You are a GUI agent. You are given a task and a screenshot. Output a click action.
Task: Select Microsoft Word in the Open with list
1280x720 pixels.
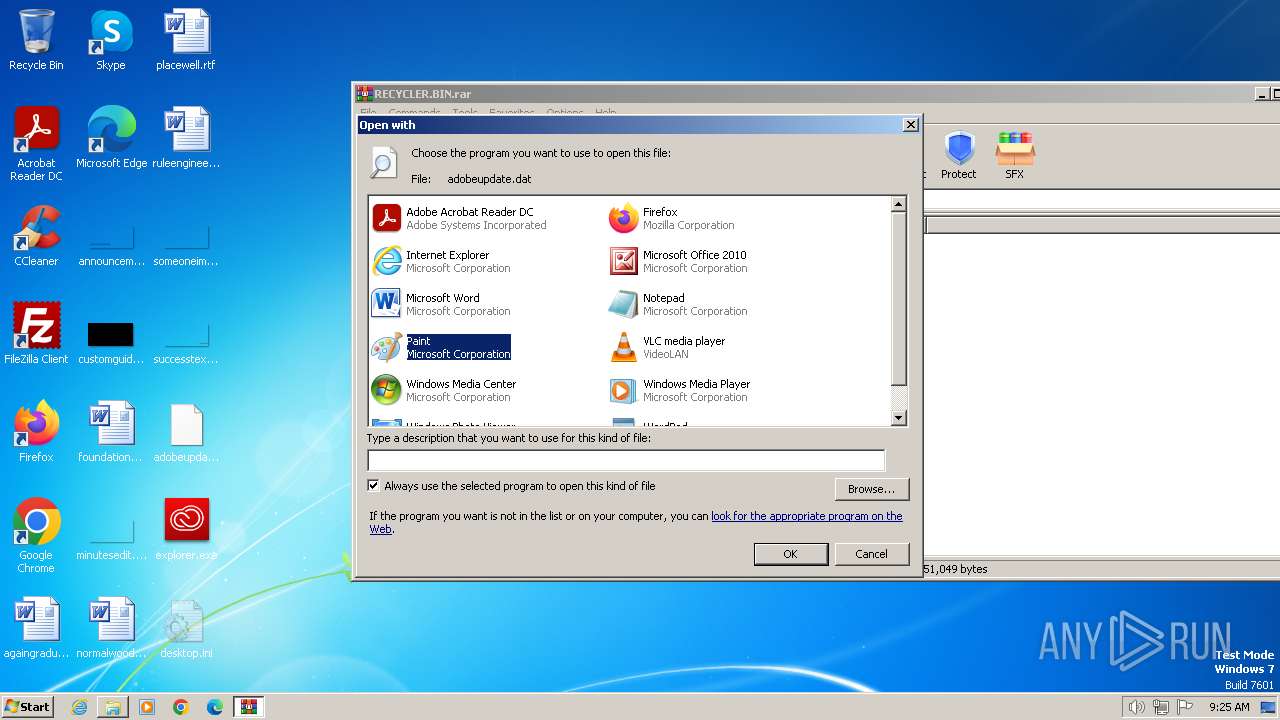point(442,304)
